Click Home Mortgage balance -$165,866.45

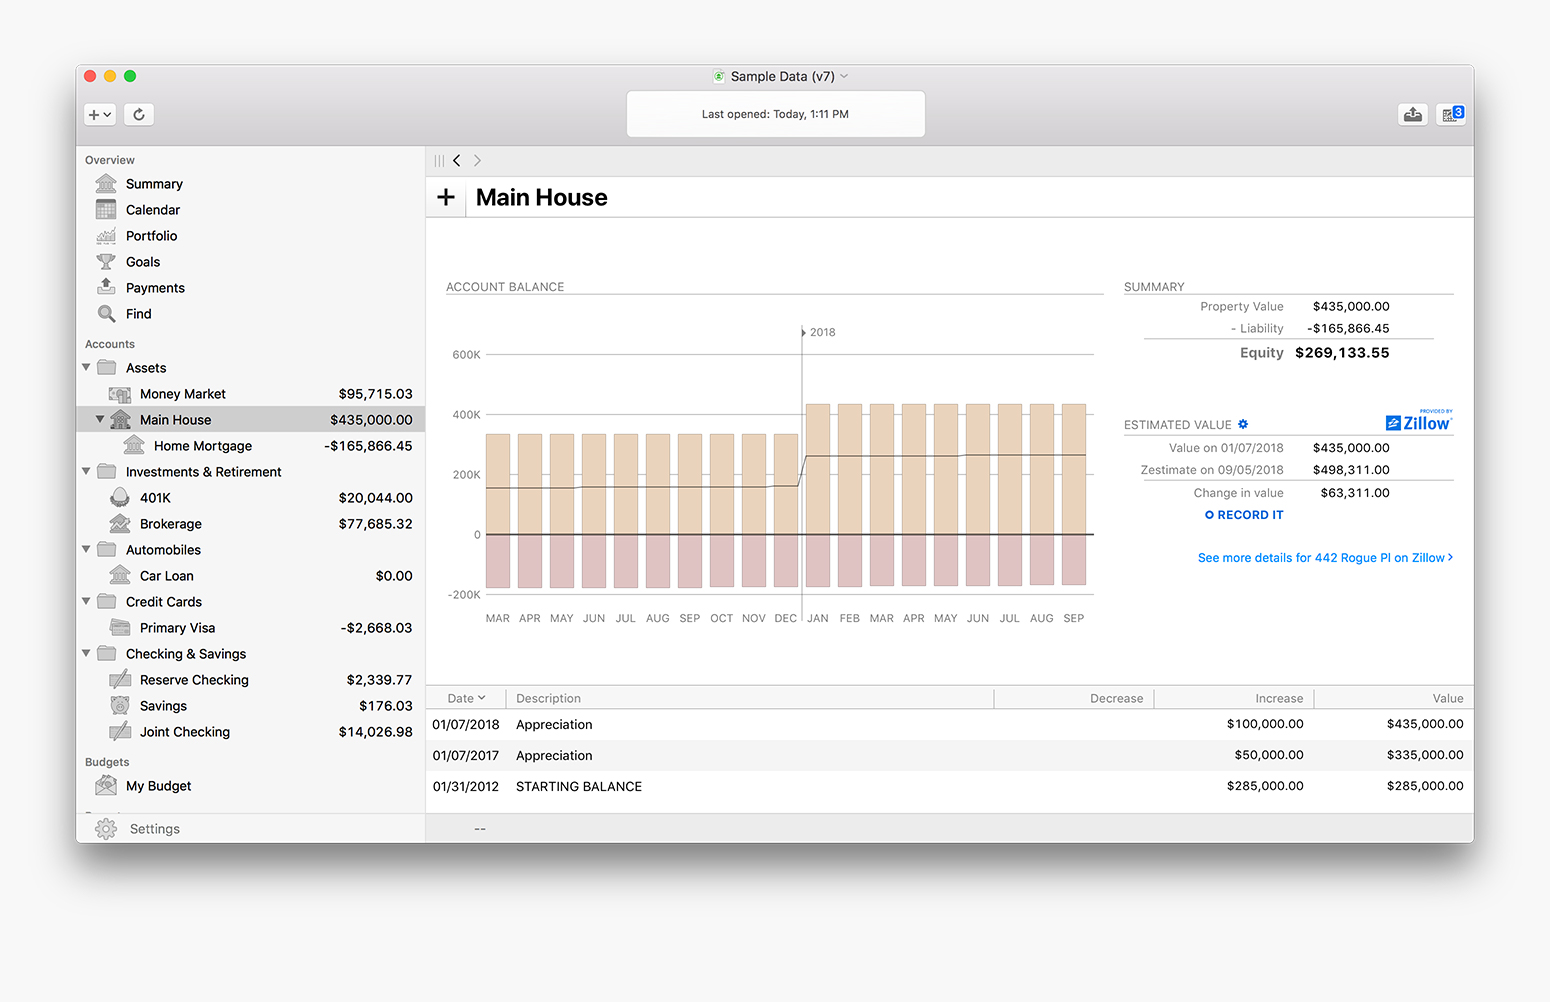point(368,446)
